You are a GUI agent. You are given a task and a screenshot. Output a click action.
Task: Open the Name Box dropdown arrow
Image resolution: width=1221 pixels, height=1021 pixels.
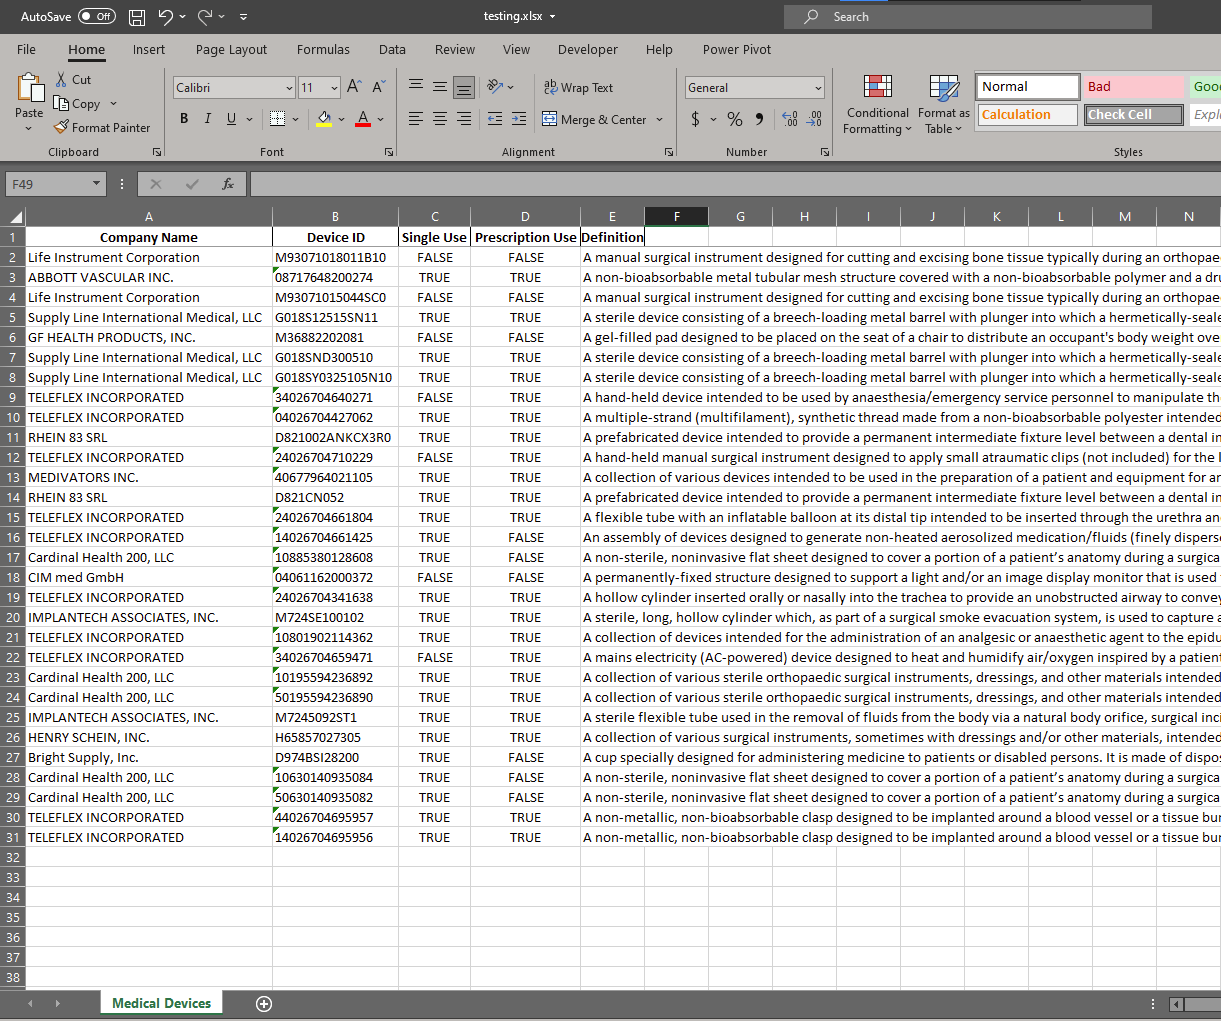pyautogui.click(x=97, y=184)
